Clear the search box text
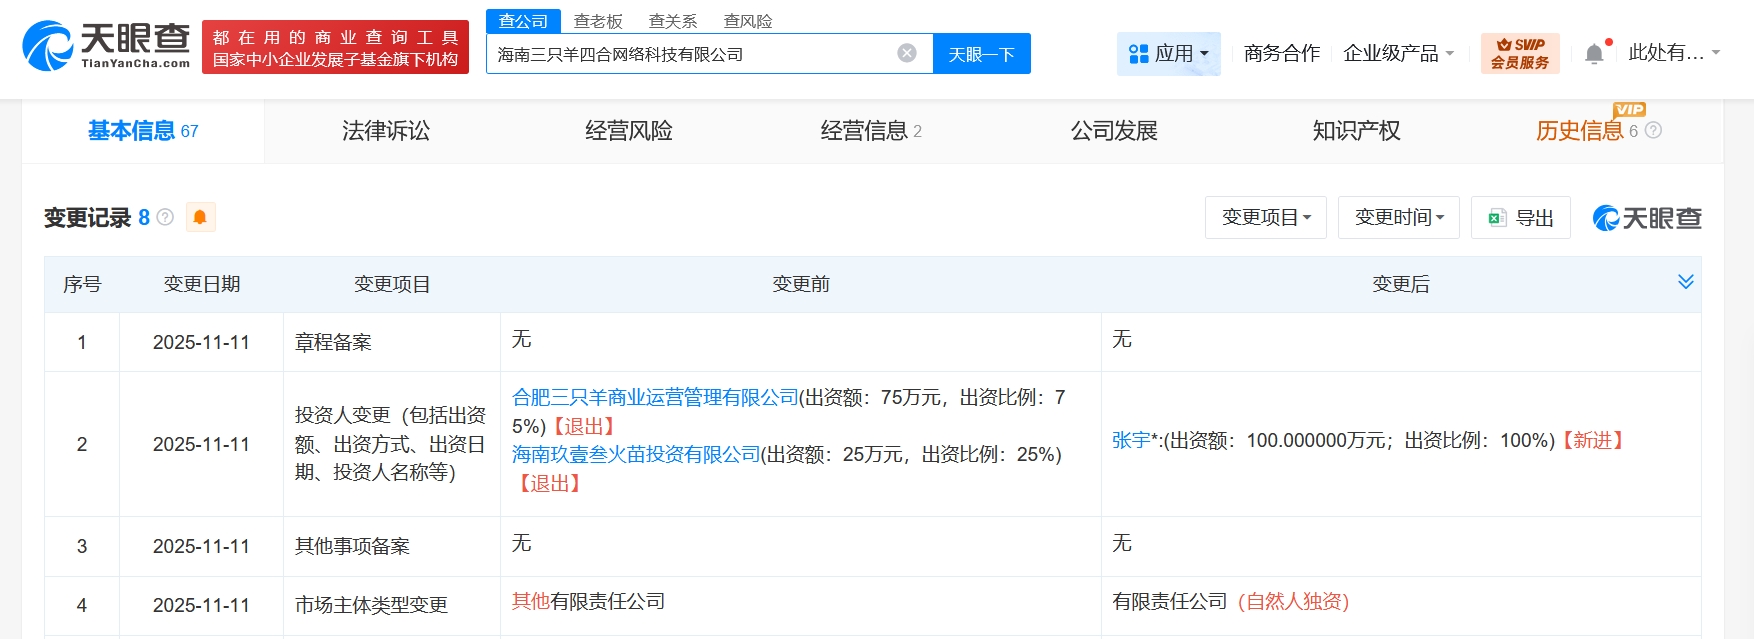The height and width of the screenshot is (639, 1754). (x=906, y=54)
